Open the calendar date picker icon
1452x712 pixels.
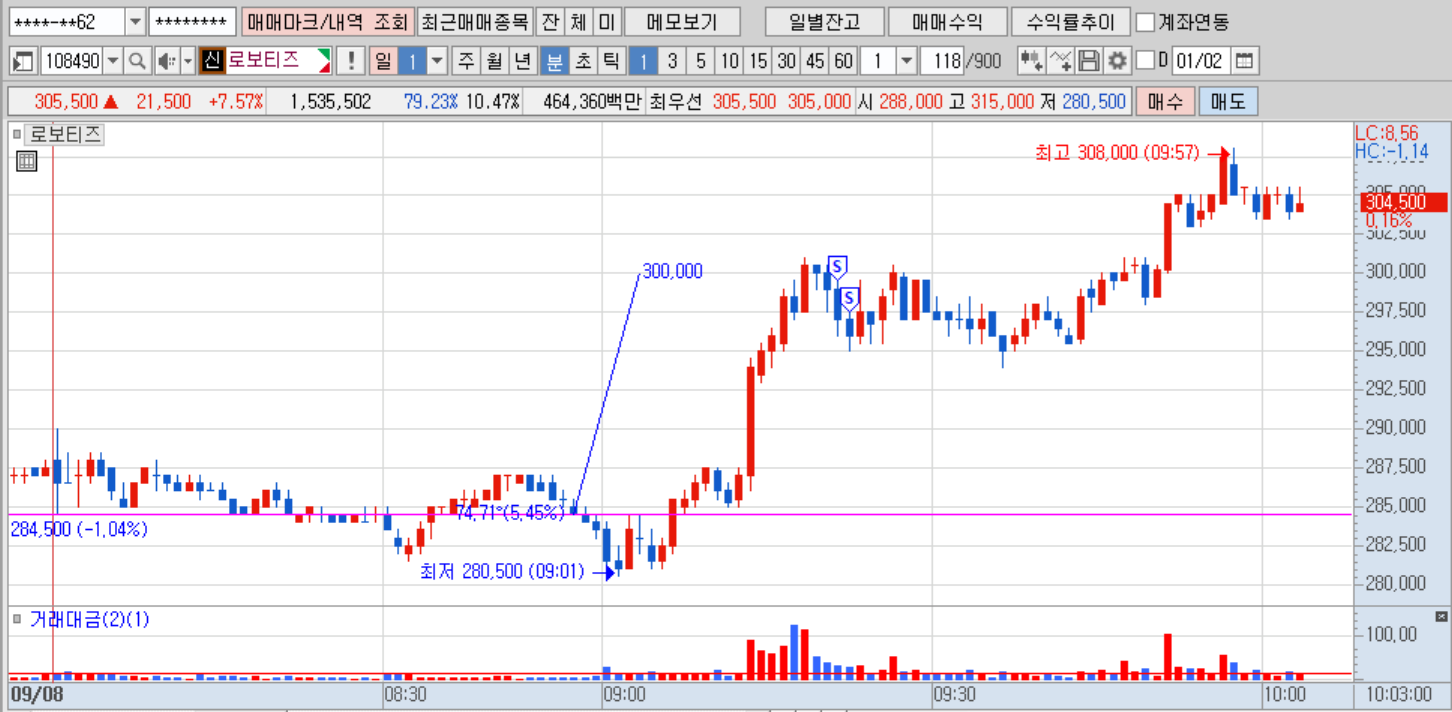[x=1243, y=61]
